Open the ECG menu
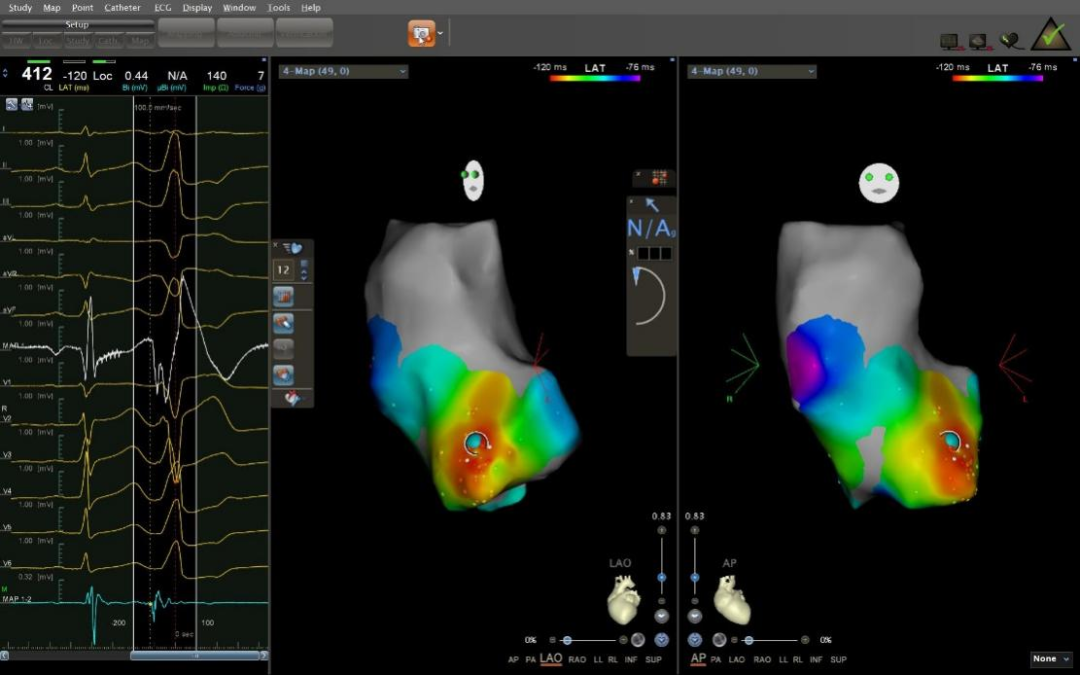The image size is (1080, 675). 162,7
